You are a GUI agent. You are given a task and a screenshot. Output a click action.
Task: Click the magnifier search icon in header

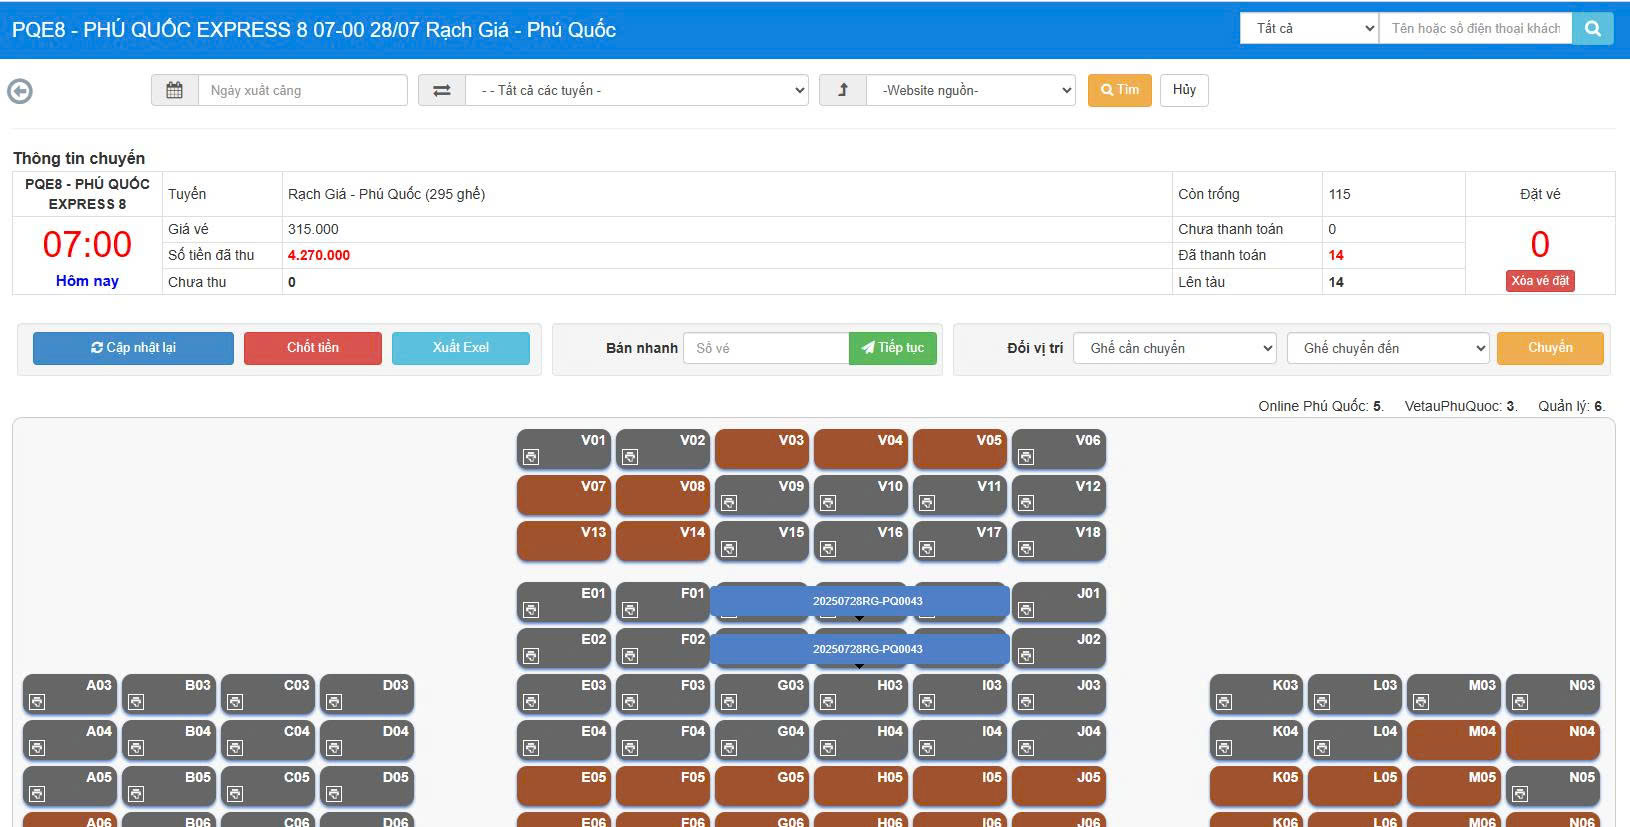pyautogui.click(x=1593, y=29)
